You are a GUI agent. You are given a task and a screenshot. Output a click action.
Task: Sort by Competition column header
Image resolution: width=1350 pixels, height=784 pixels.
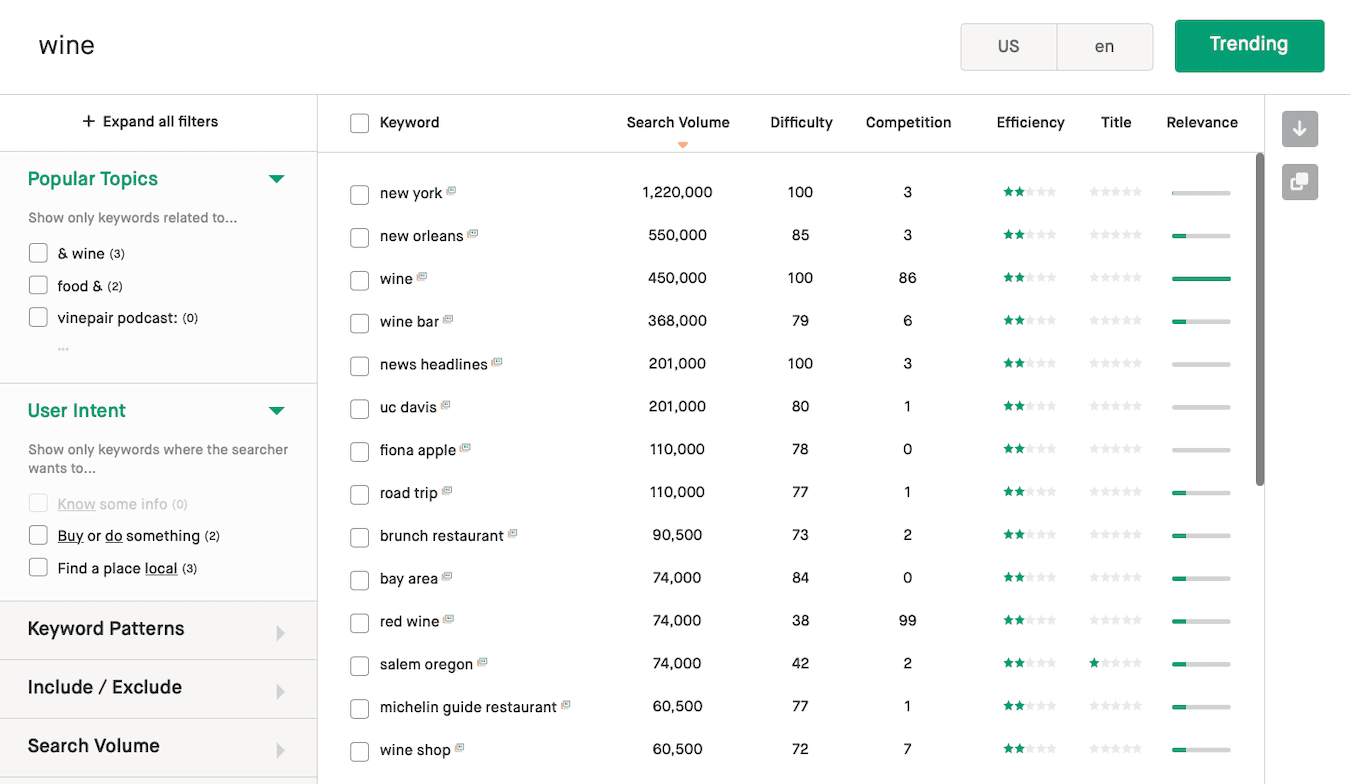[x=908, y=122]
